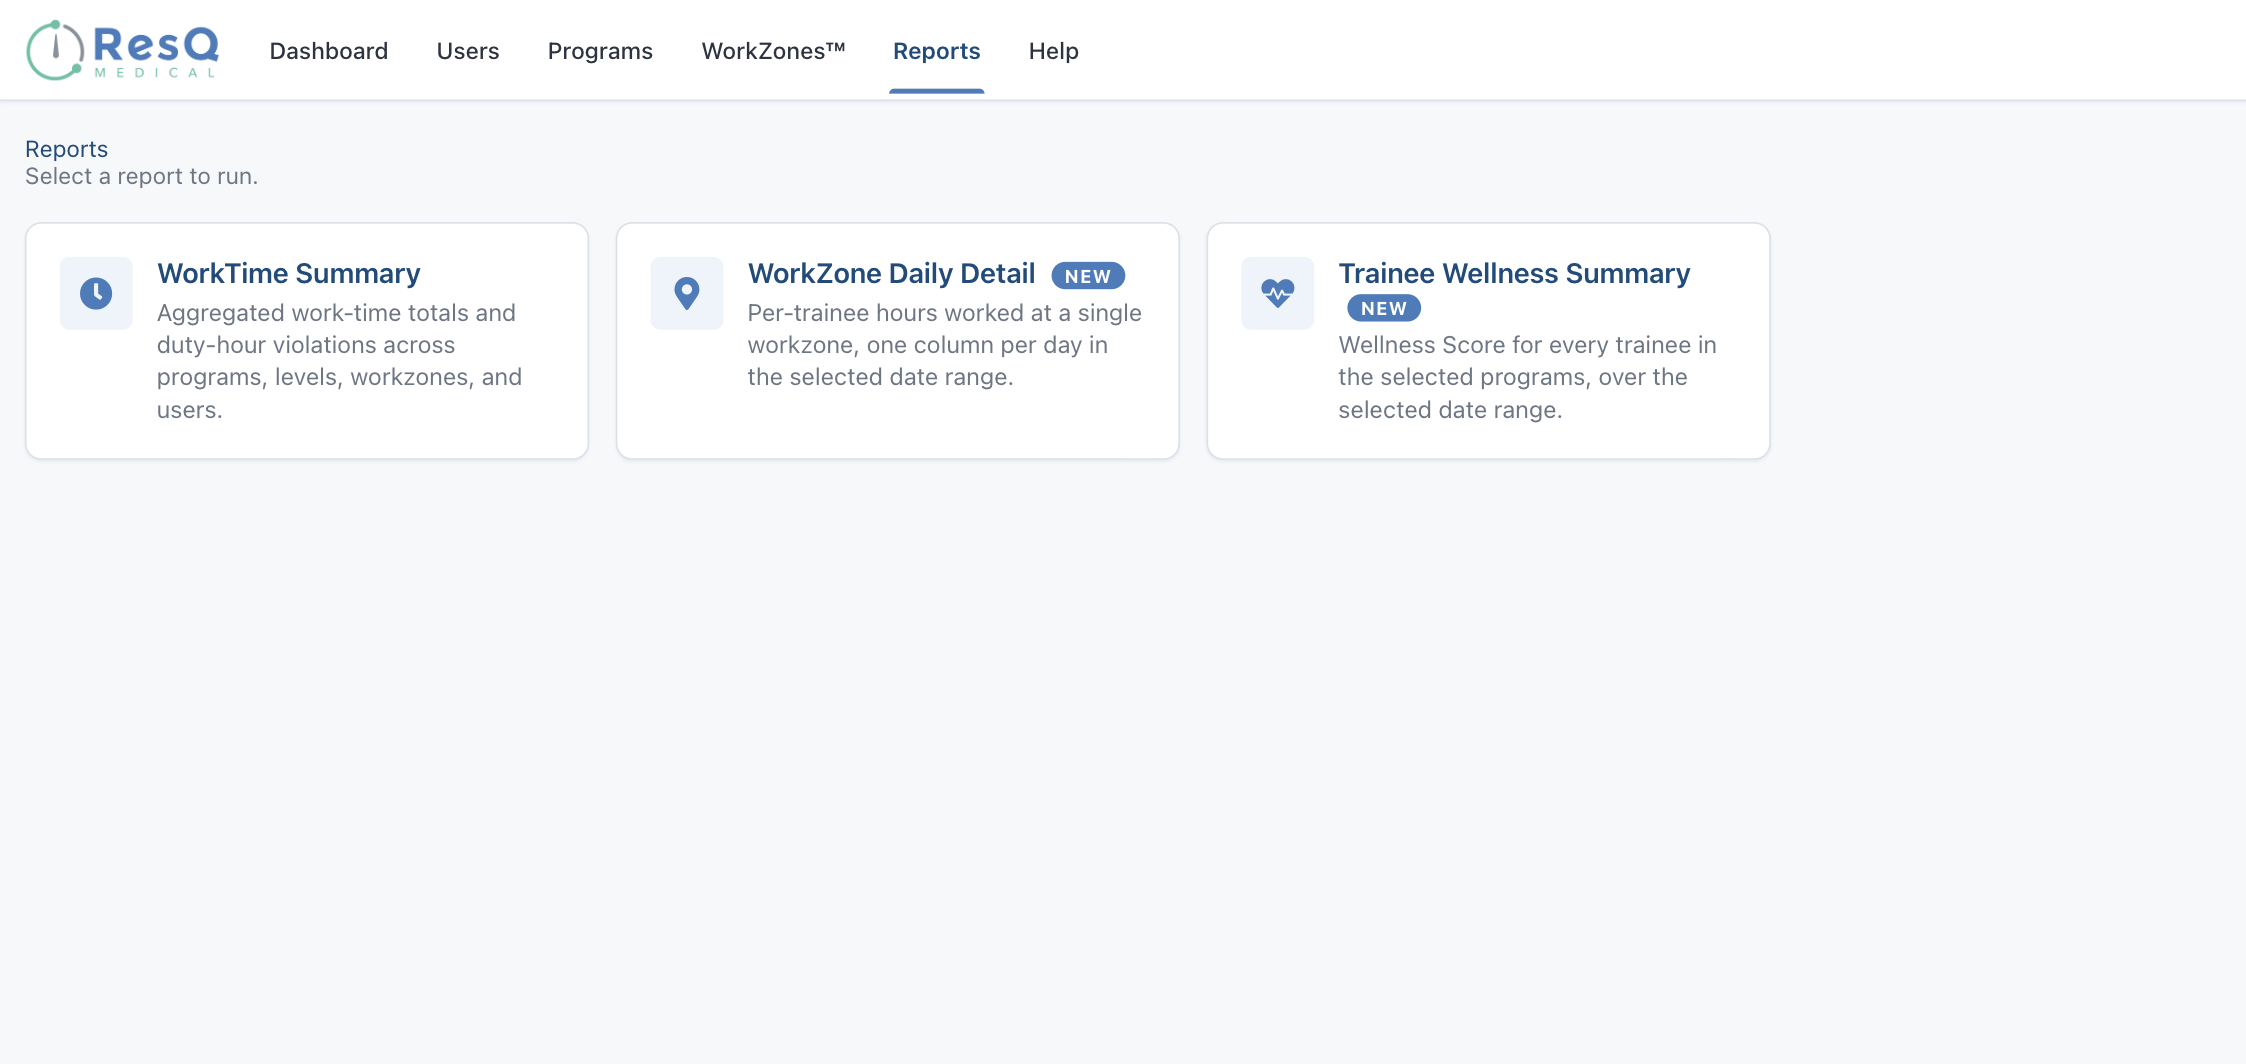
Task: Click the WorkZone Daily Detail pin icon
Action: 687,293
